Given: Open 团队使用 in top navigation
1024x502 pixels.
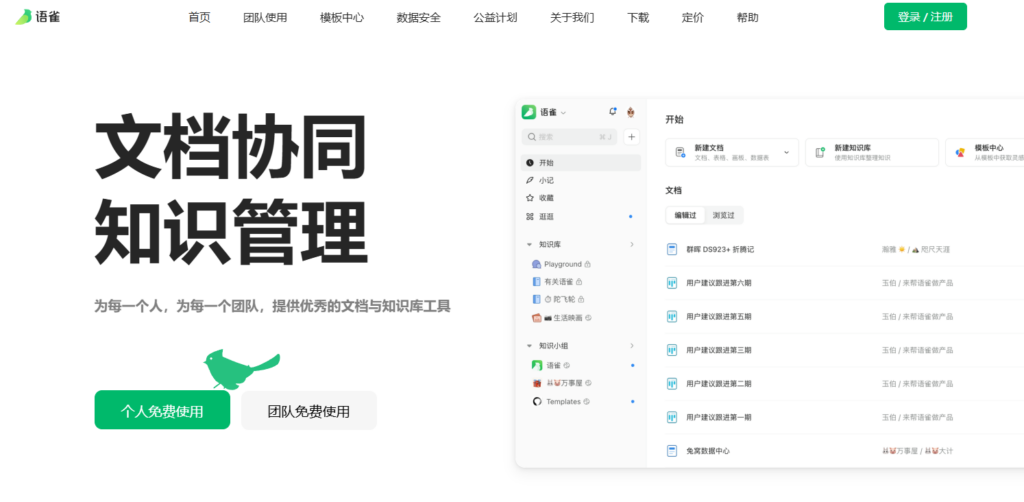Looking at the screenshot, I should point(265,18).
